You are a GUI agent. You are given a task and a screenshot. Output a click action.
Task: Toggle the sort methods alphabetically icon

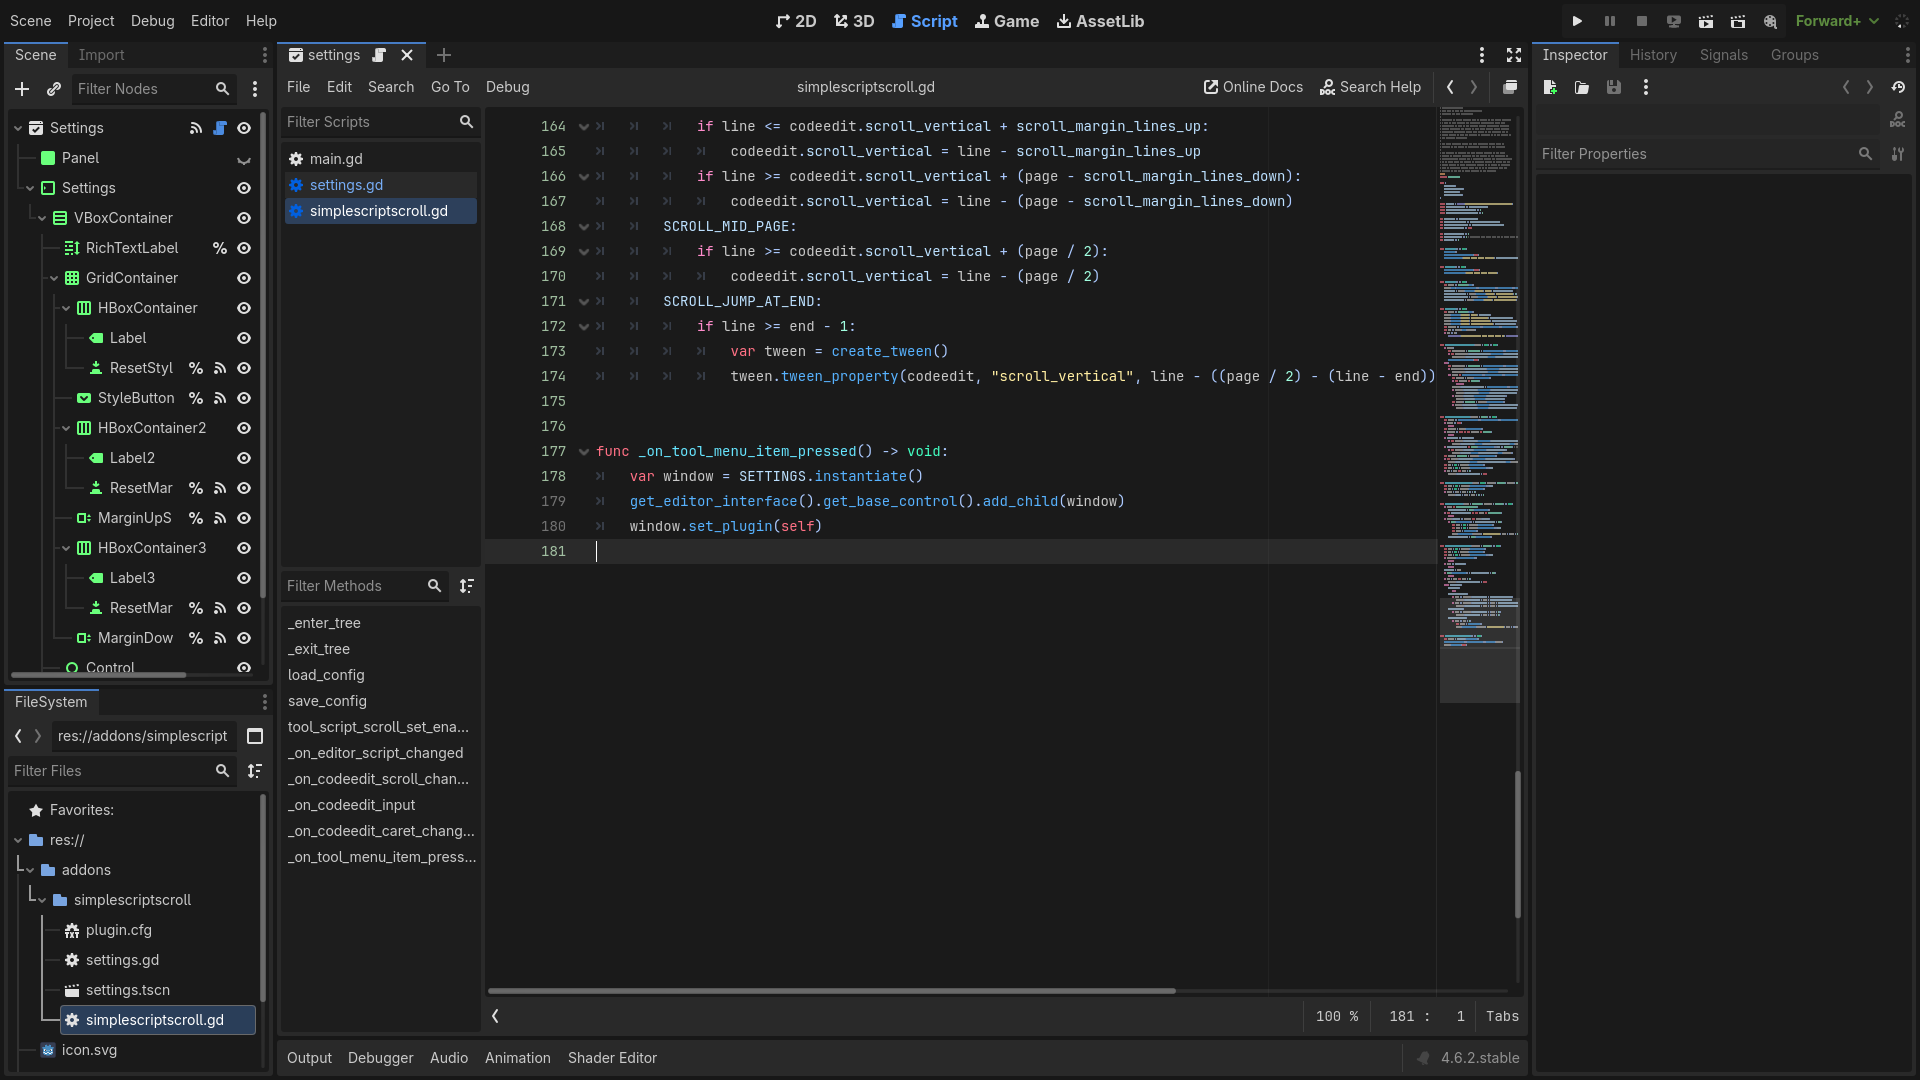[467, 586]
